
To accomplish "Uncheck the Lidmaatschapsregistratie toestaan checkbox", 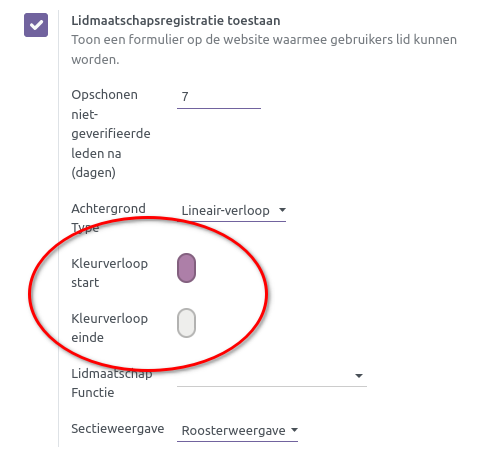I will (36, 25).
